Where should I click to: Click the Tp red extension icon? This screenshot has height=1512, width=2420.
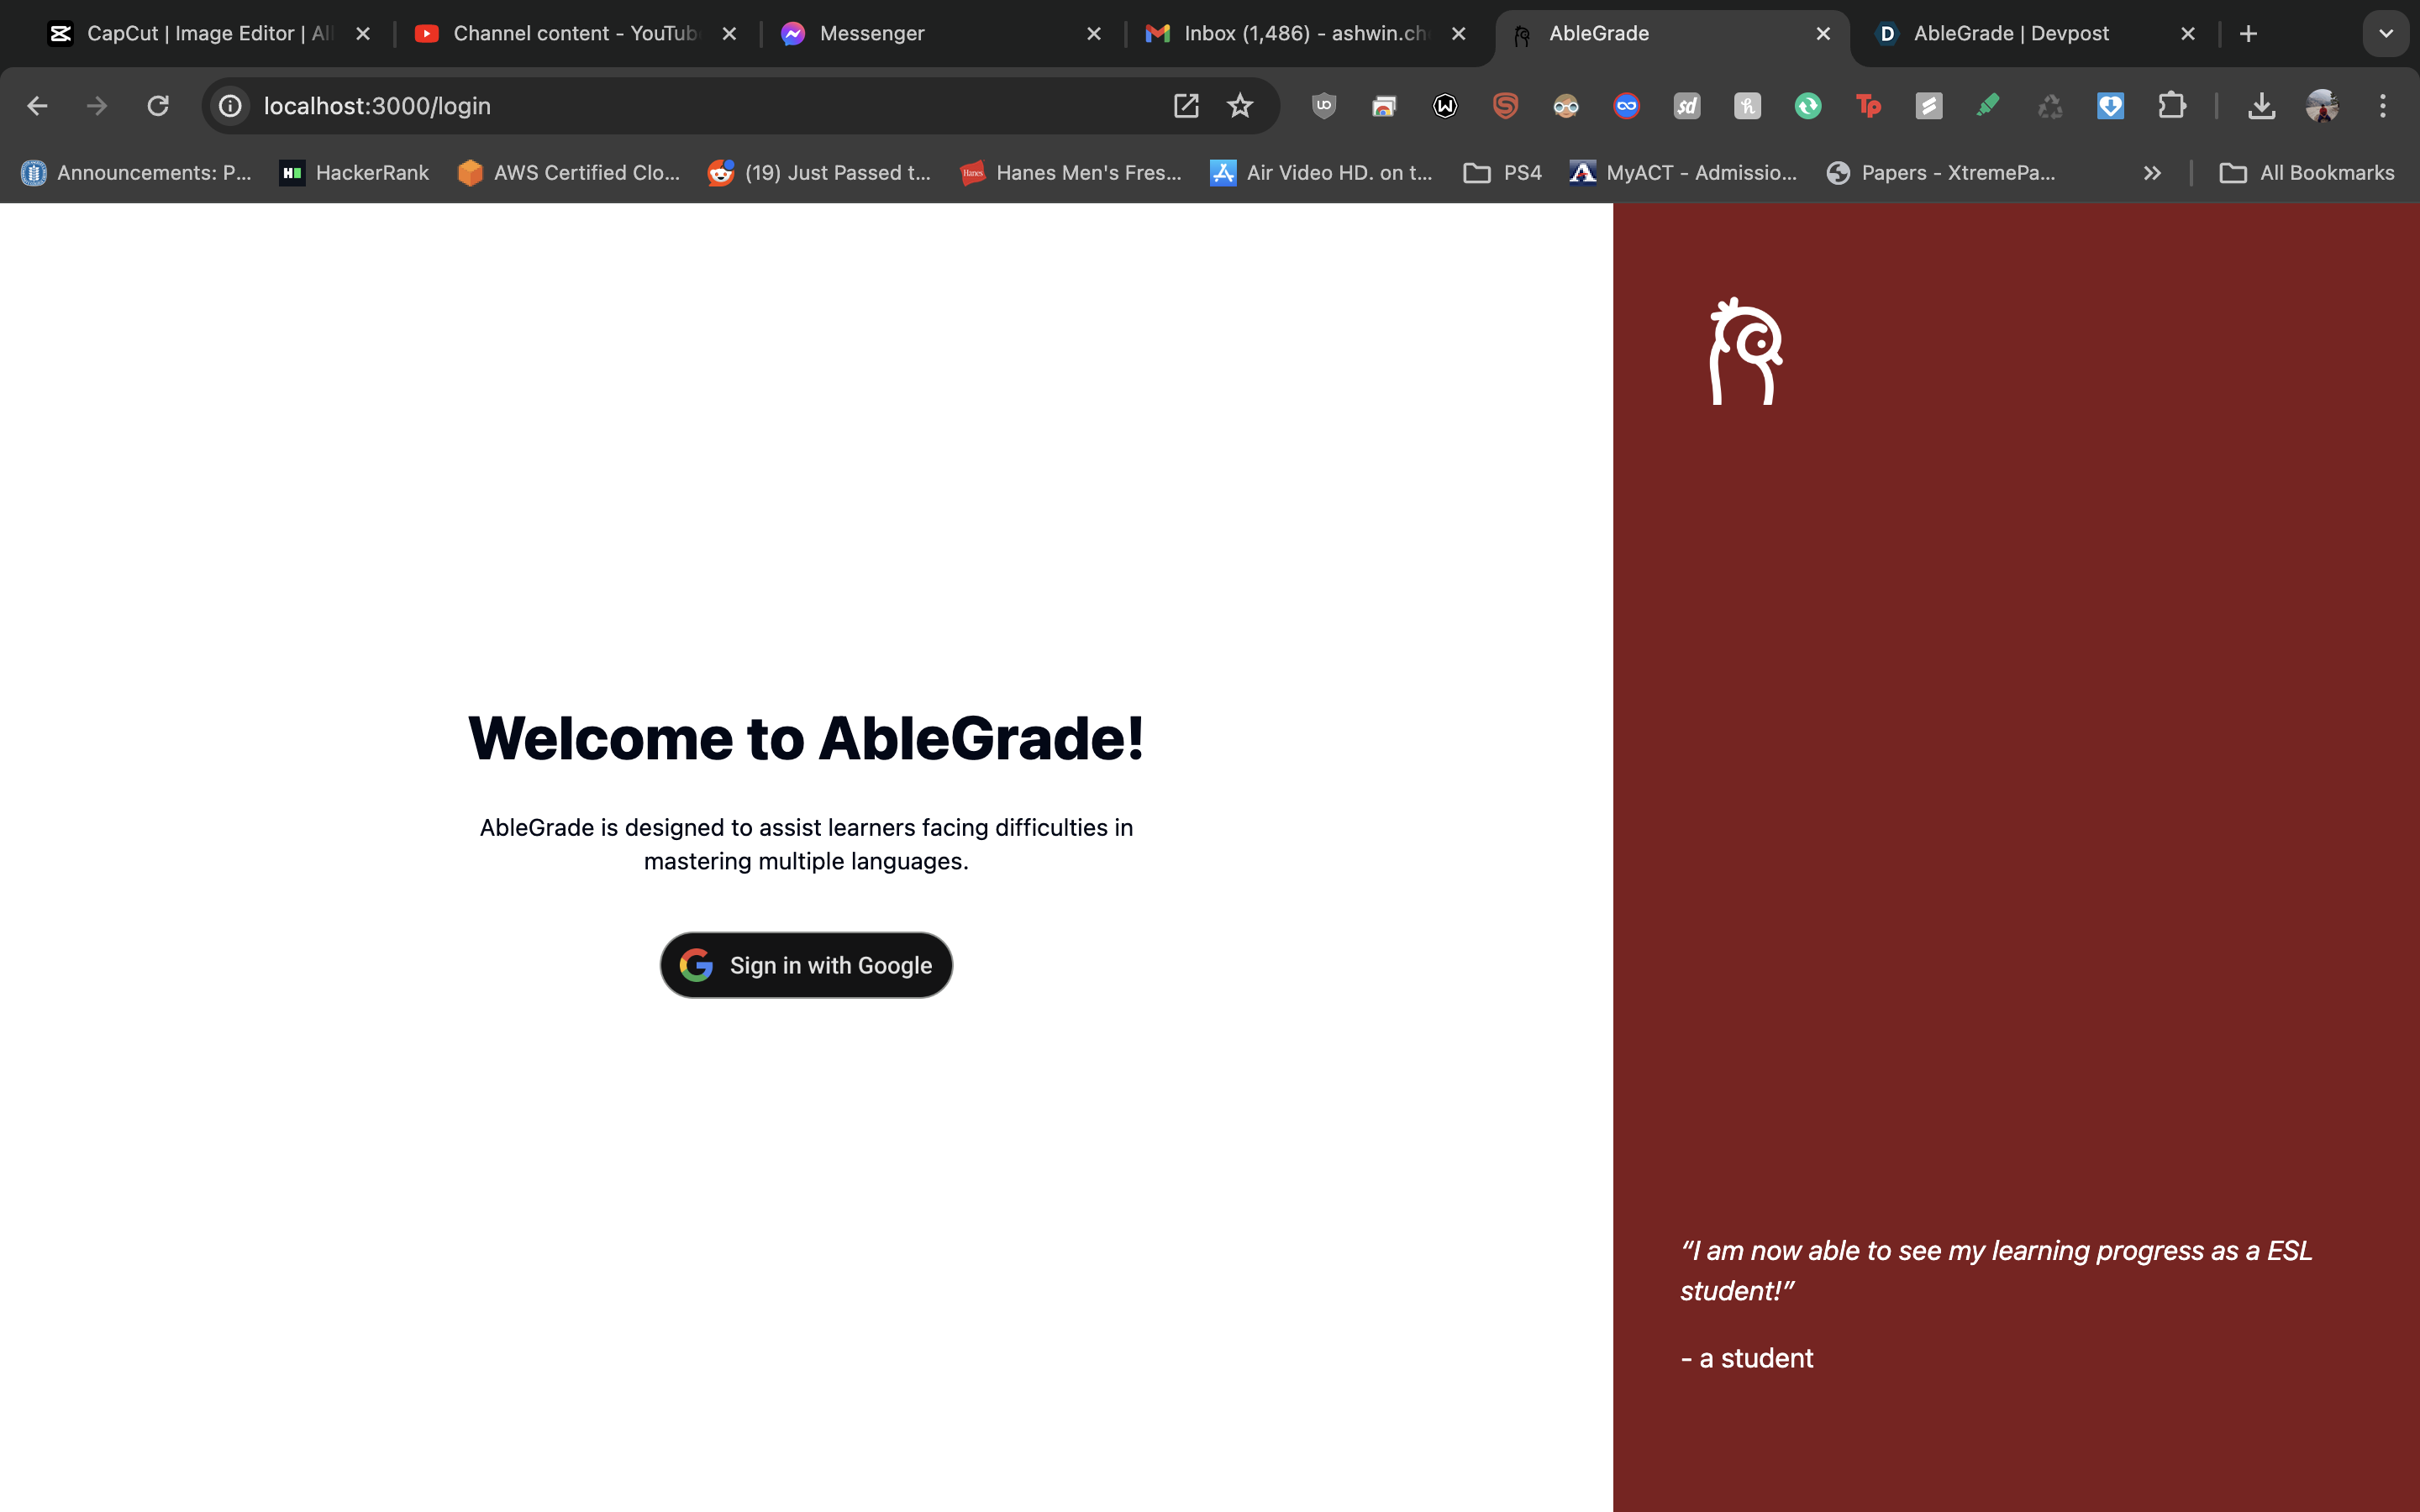pyautogui.click(x=1867, y=106)
